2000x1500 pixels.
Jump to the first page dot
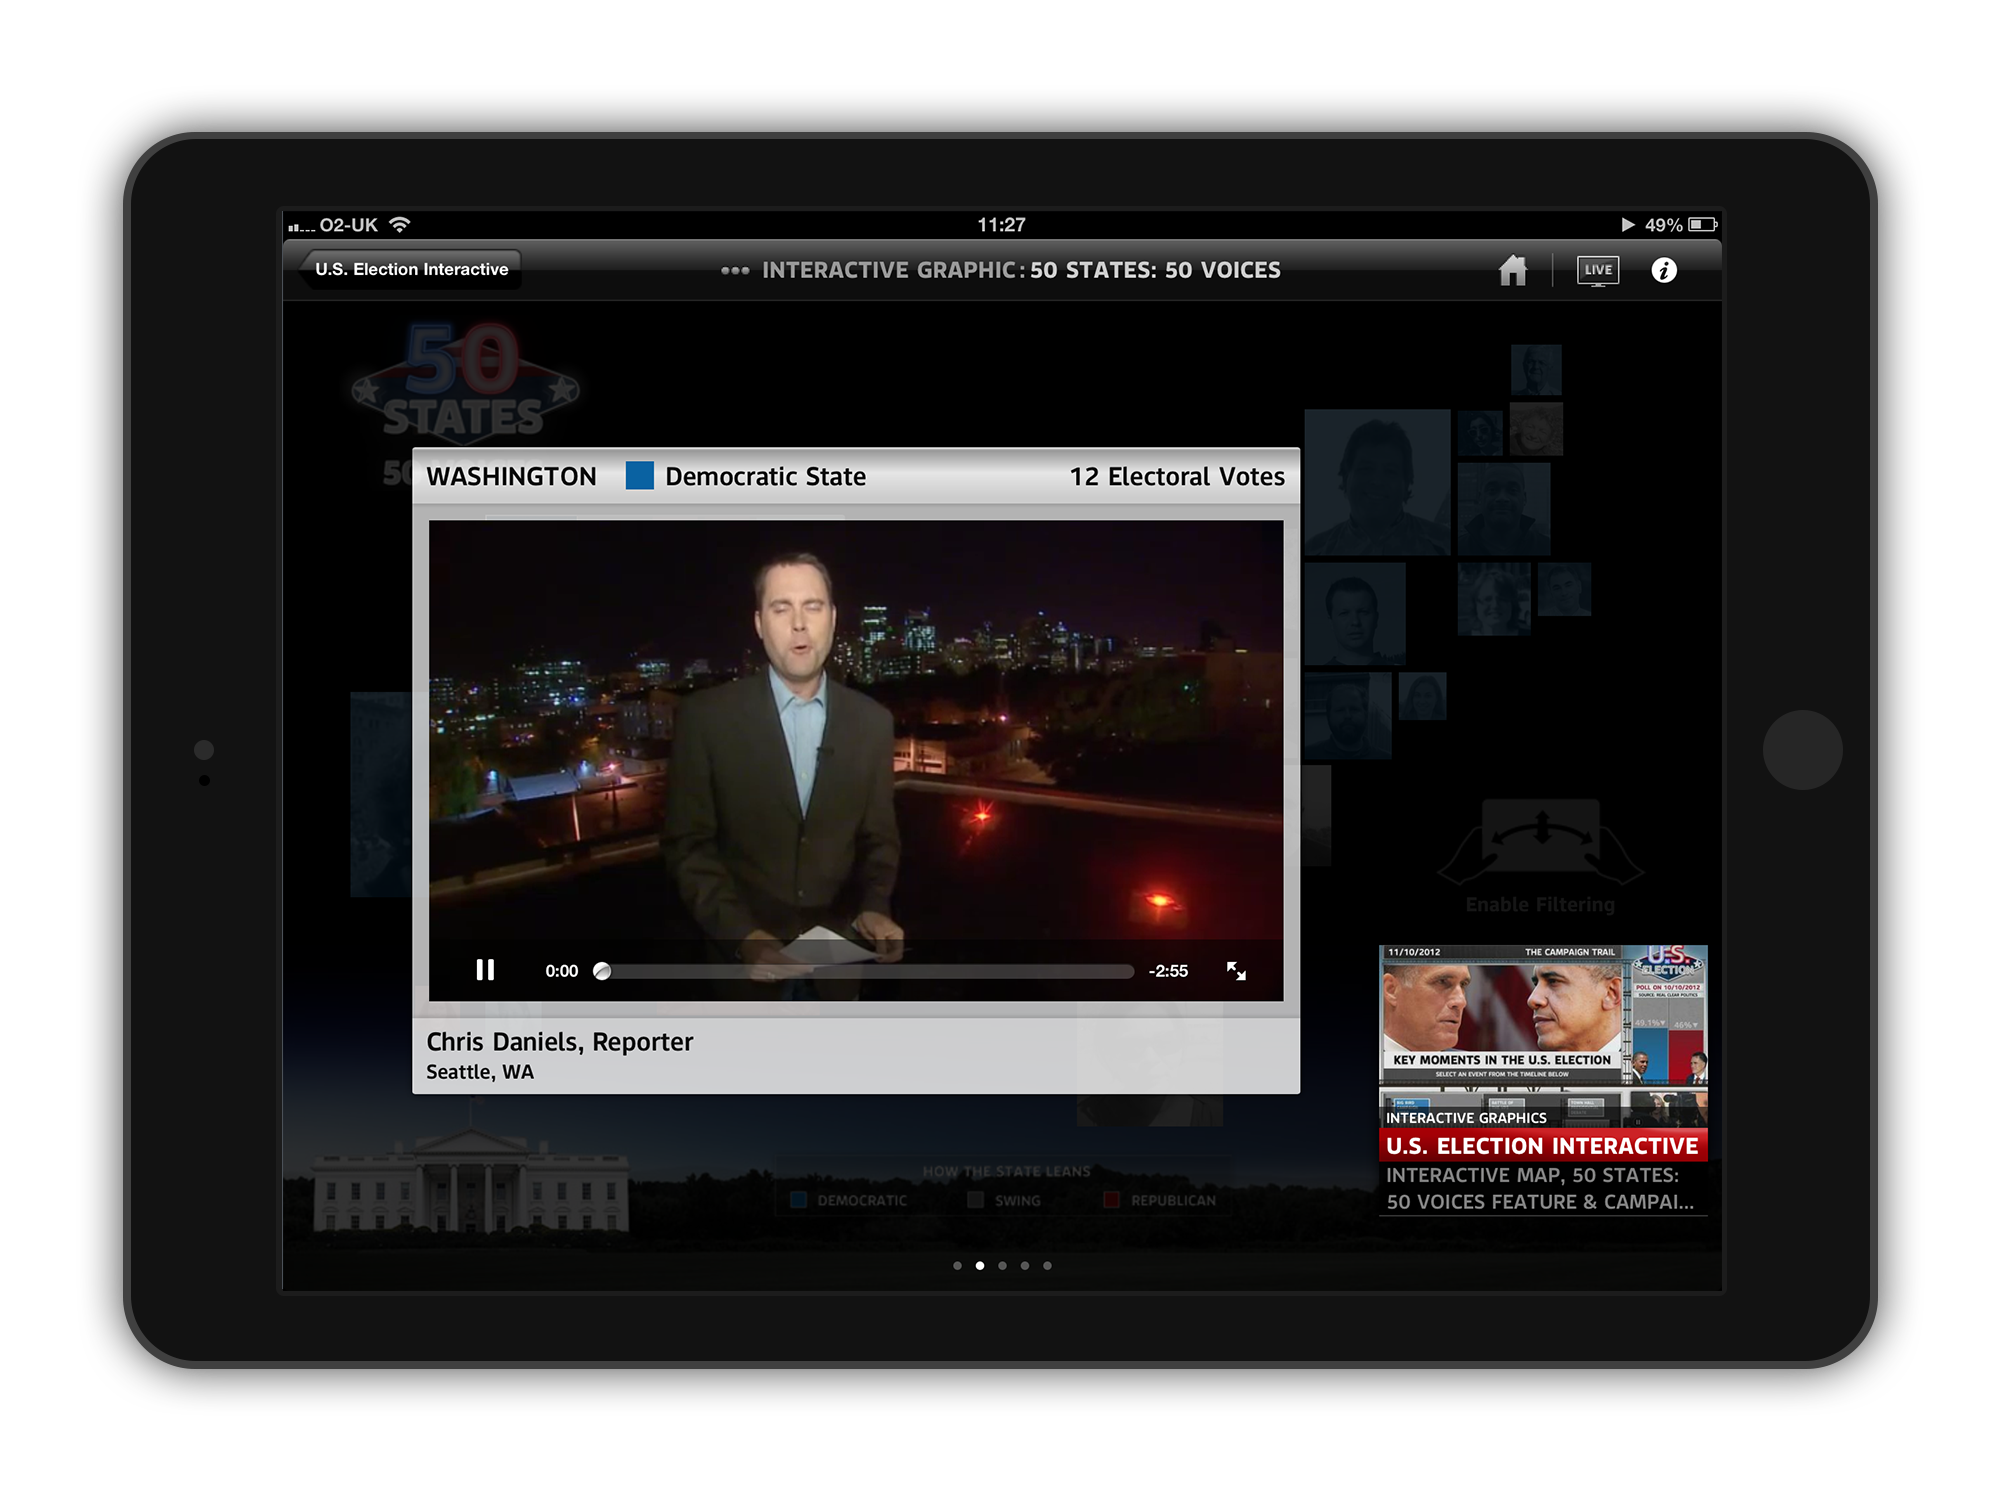[x=957, y=1266]
